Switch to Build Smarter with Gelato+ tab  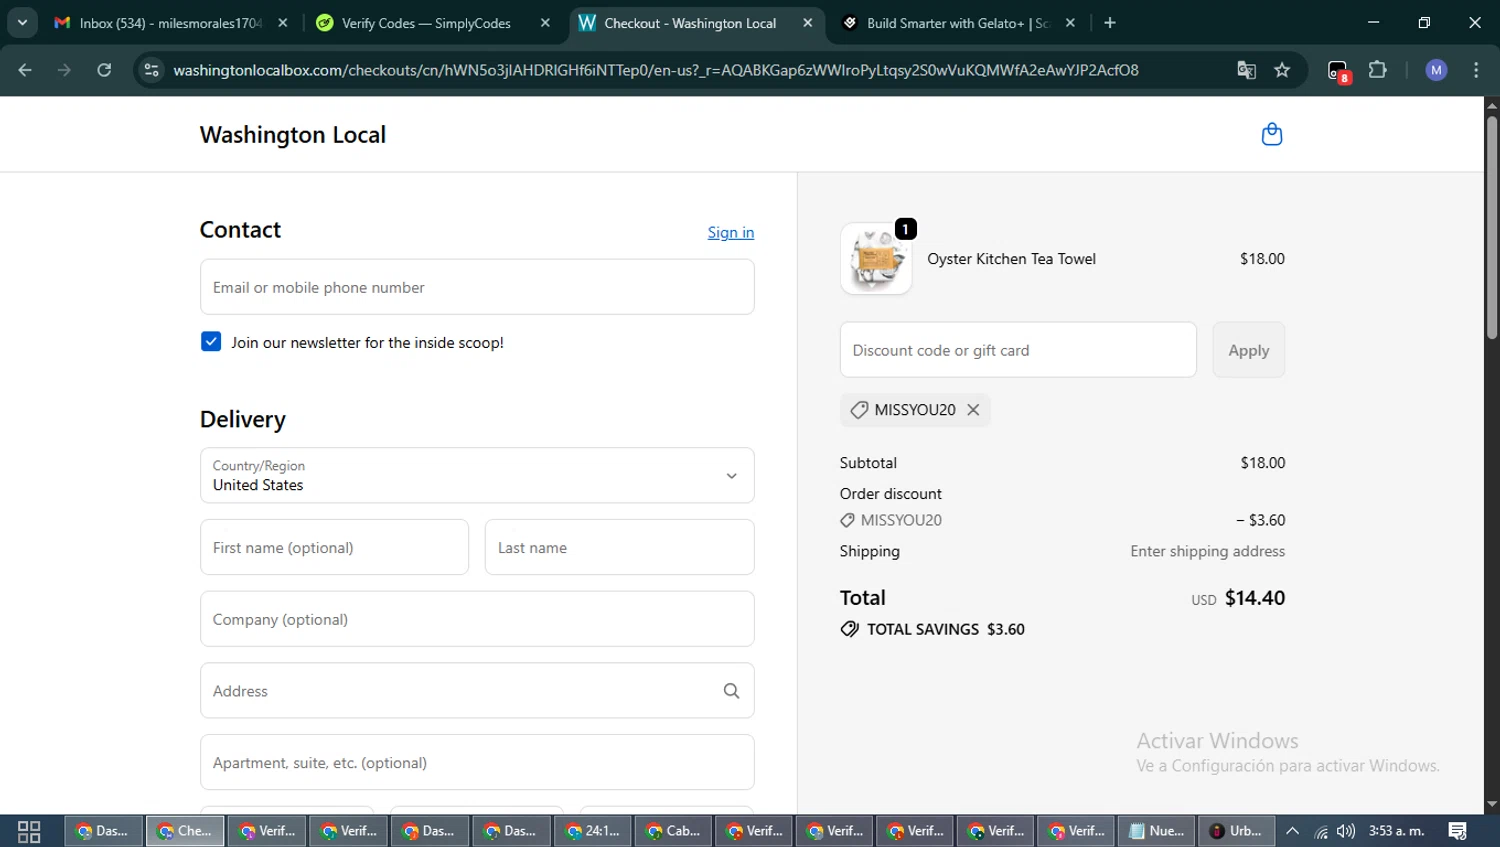click(x=957, y=23)
